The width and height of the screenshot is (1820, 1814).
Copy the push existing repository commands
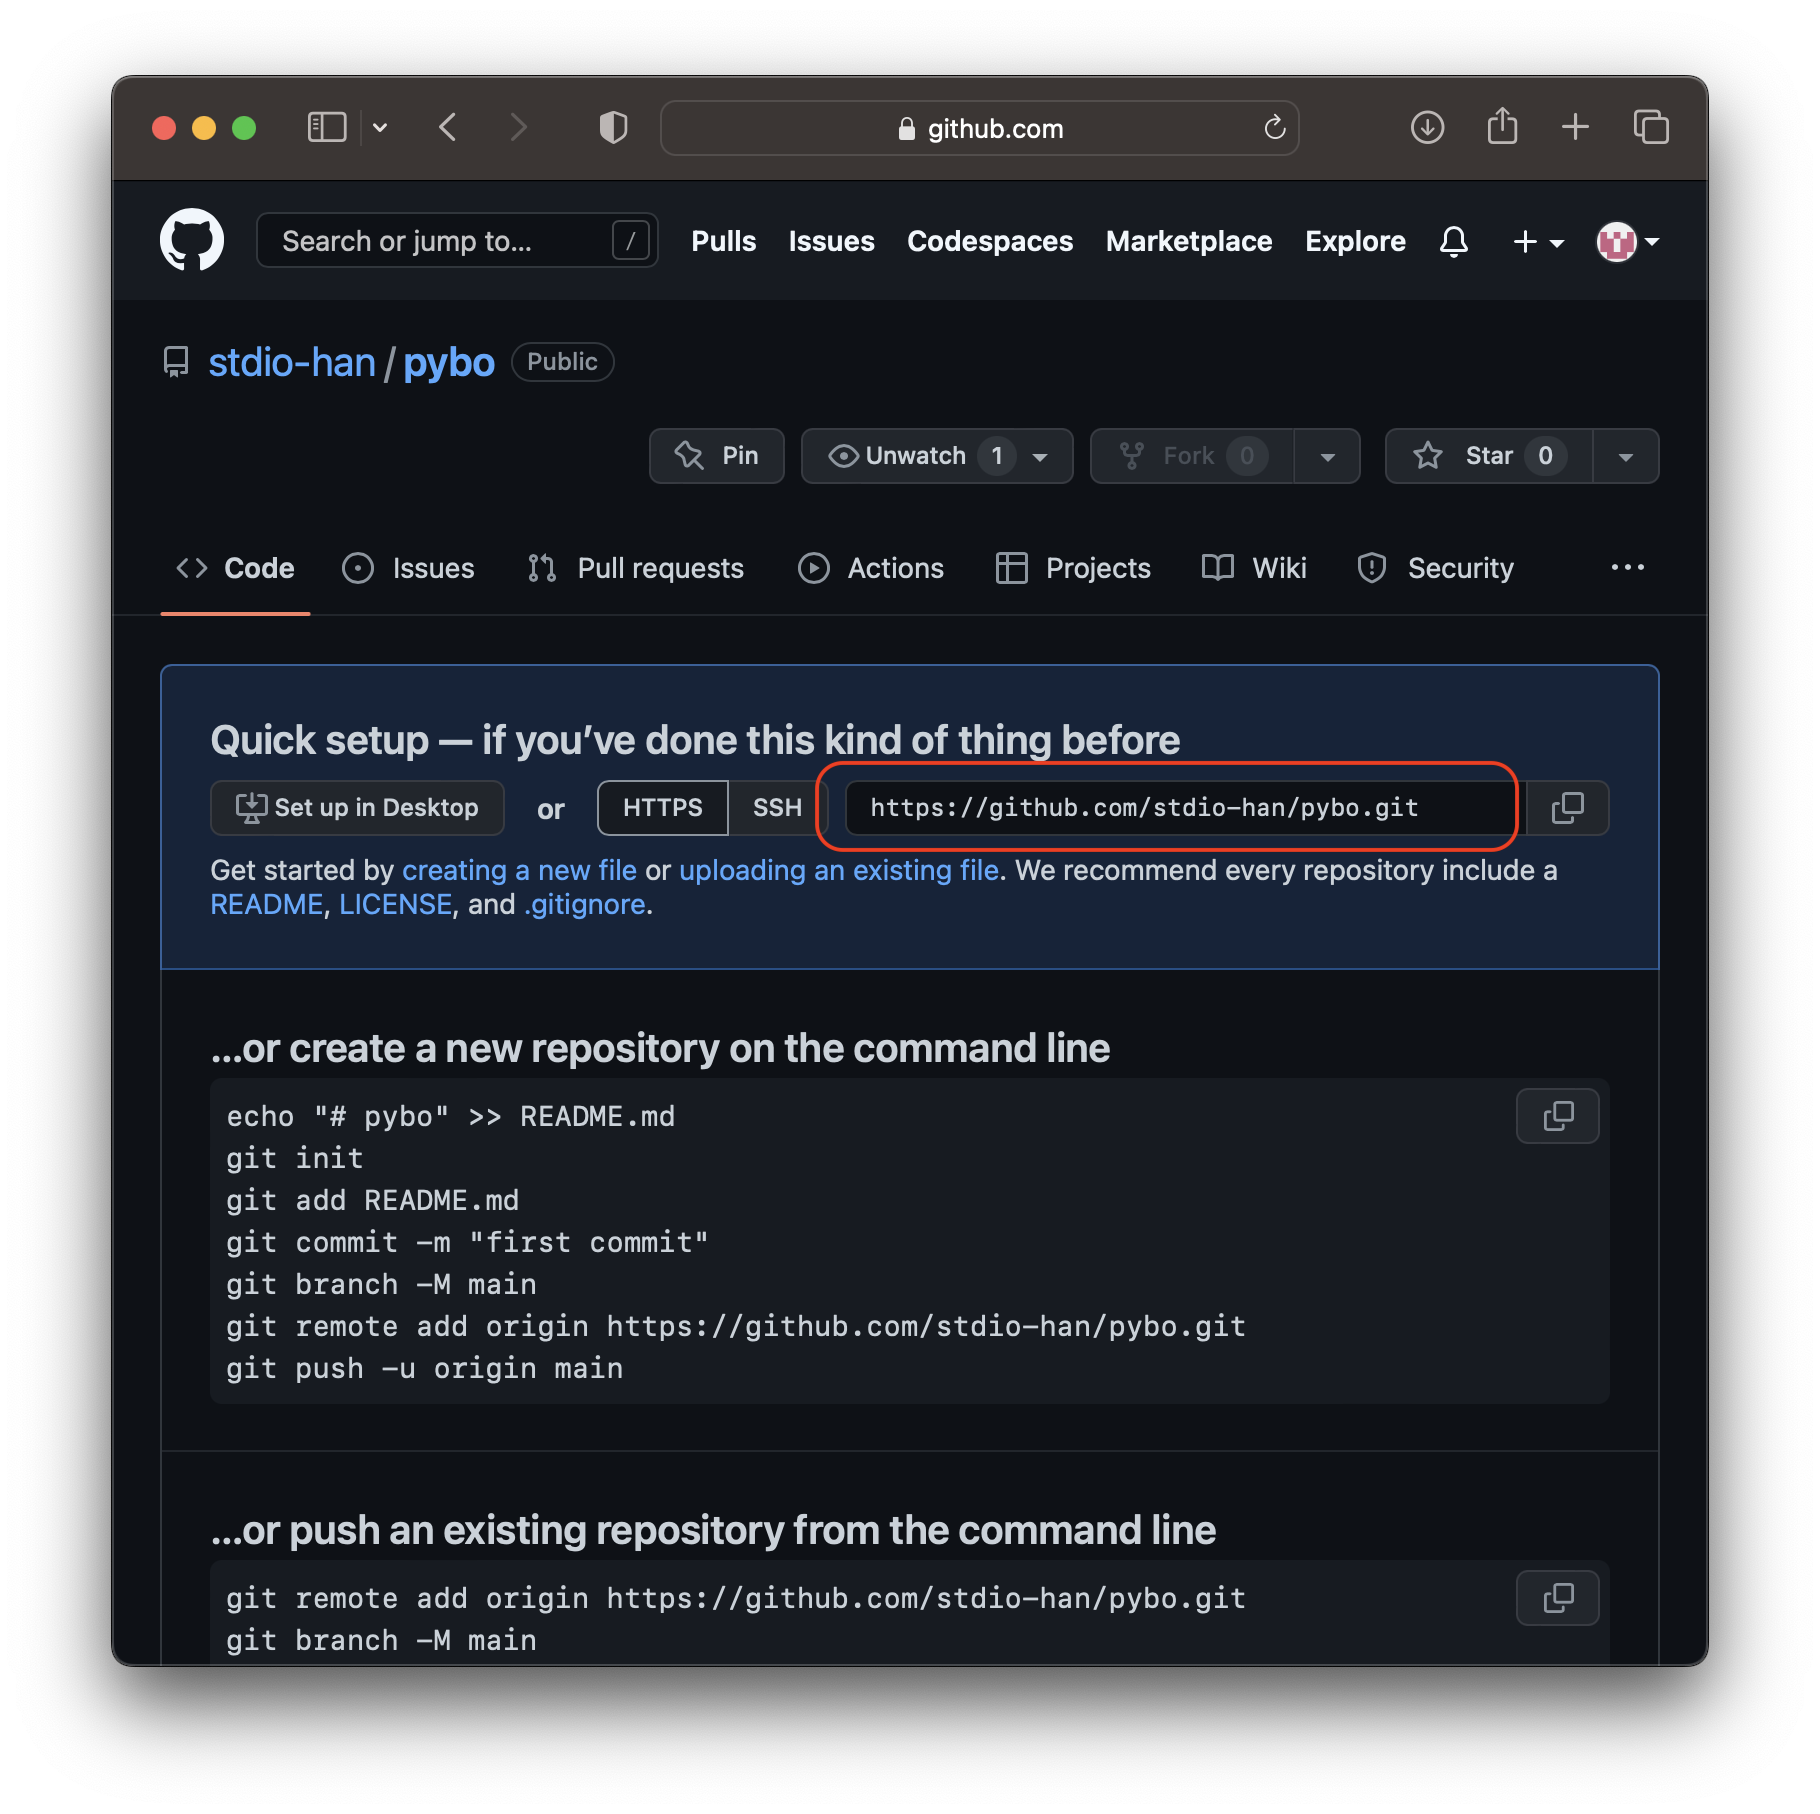pos(1557,1598)
